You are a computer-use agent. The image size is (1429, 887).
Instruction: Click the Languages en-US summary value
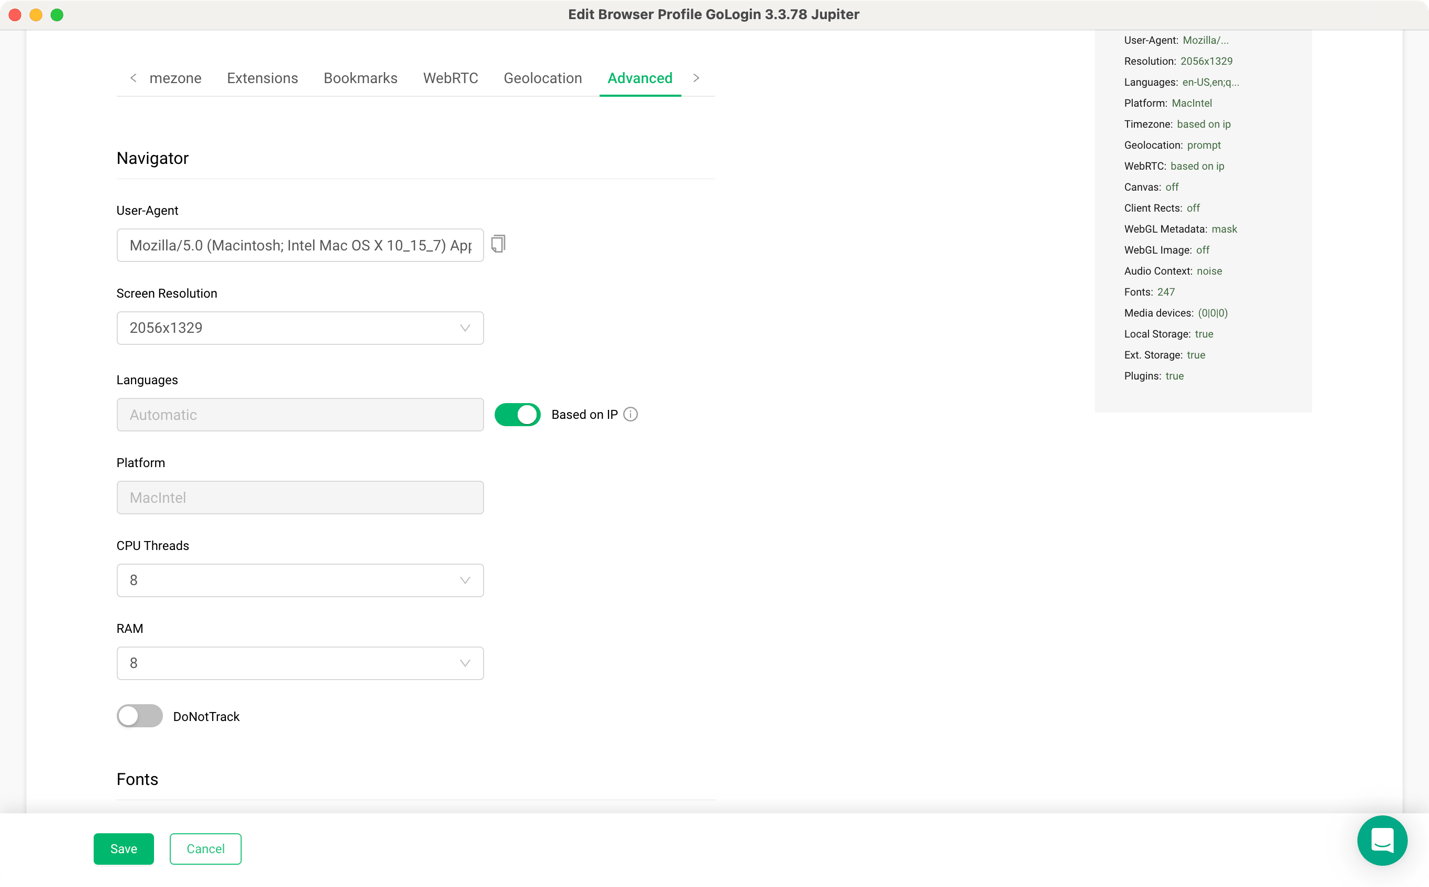[1210, 82]
